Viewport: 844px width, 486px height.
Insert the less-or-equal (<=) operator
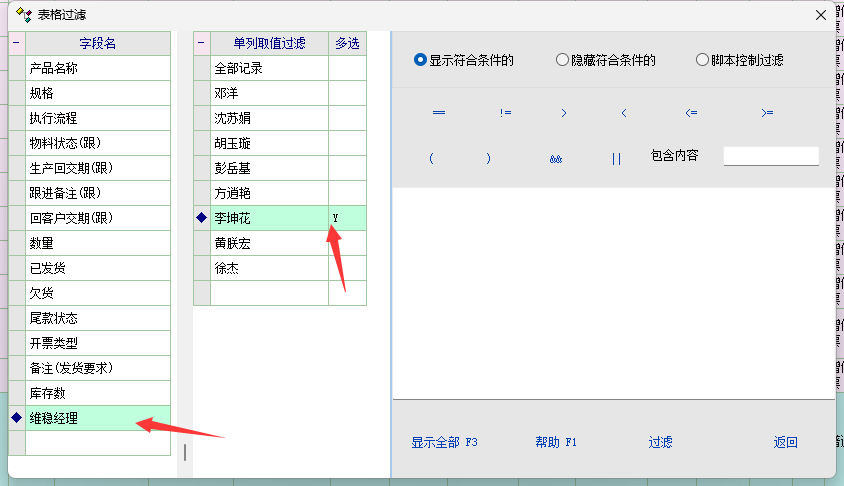coord(691,113)
